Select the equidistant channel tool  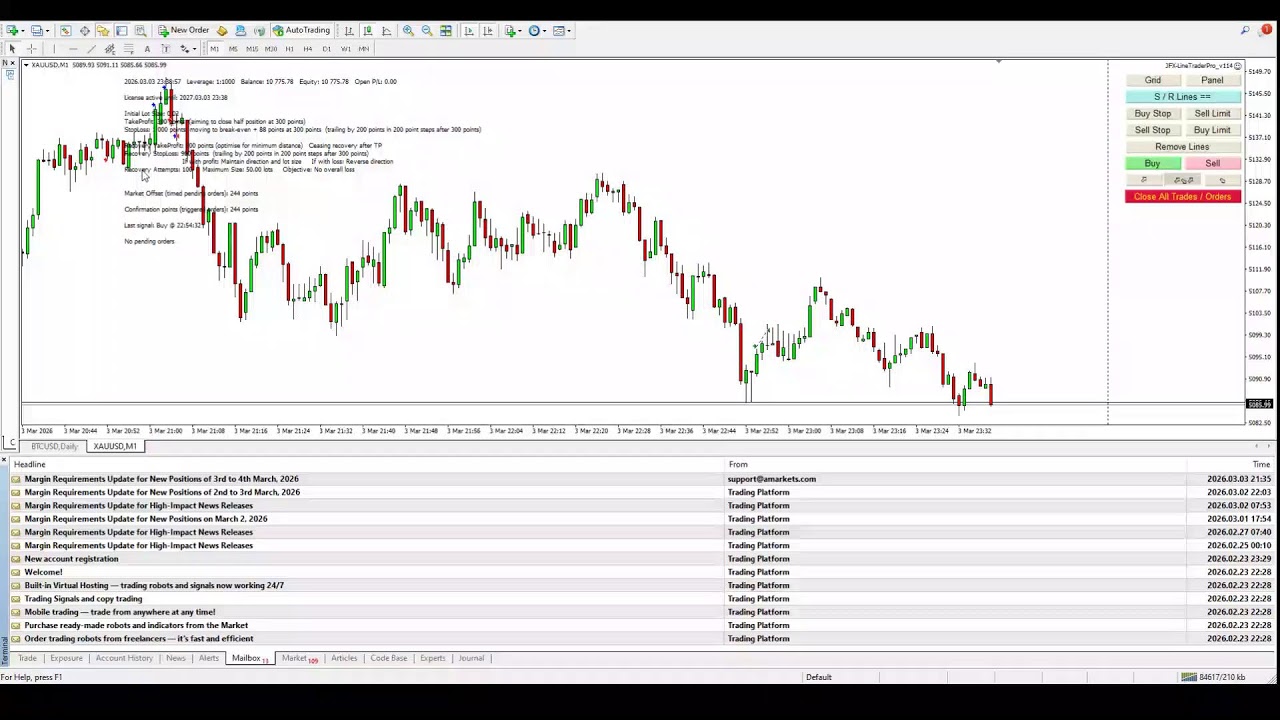(110, 49)
